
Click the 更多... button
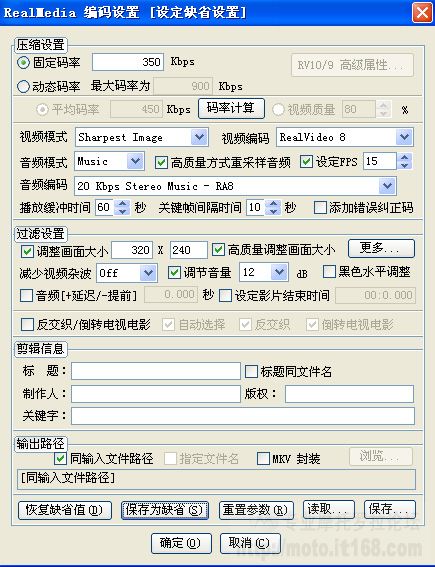(x=381, y=248)
